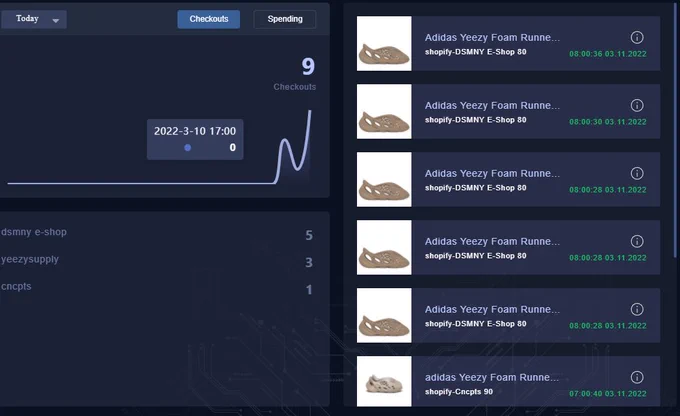Switch to the Checkouts view
This screenshot has height=416, width=680.
click(209, 19)
